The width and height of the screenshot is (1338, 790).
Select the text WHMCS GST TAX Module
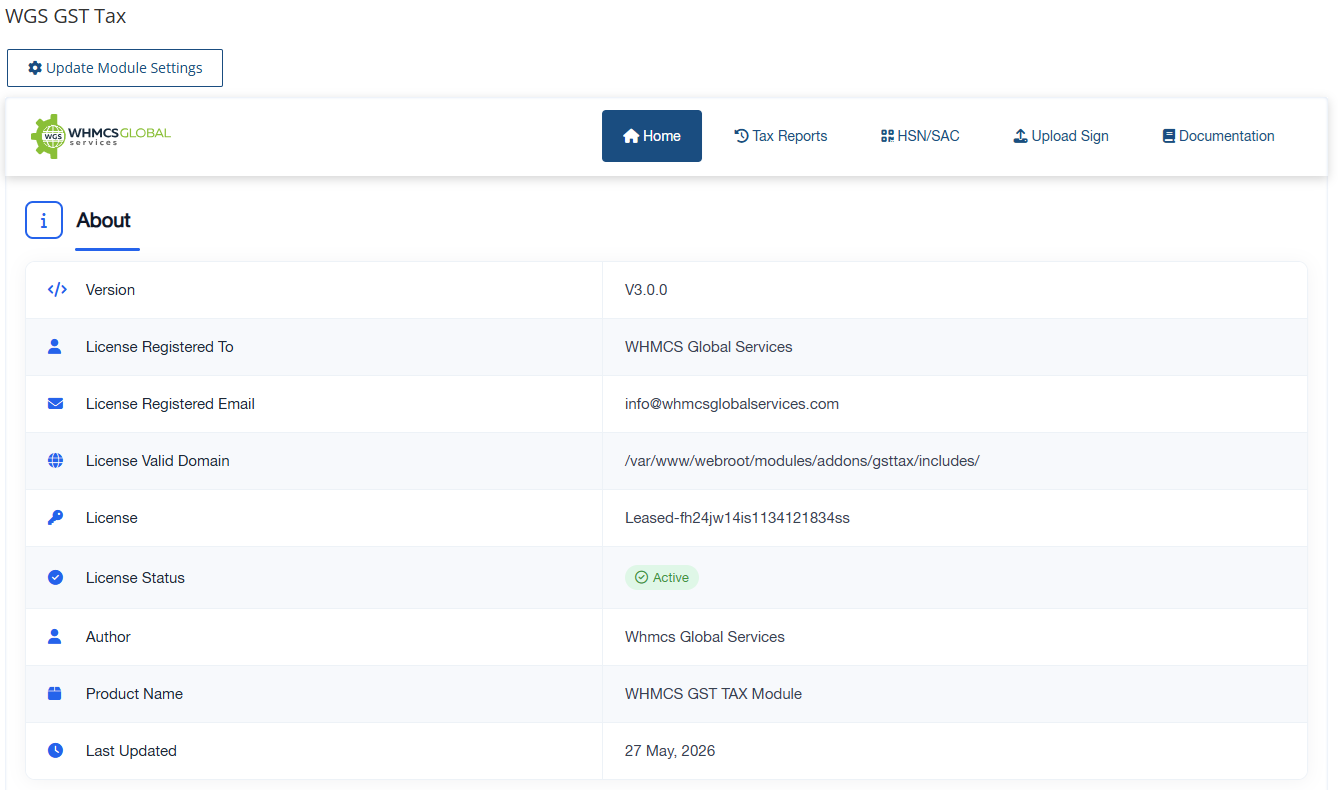coord(713,694)
